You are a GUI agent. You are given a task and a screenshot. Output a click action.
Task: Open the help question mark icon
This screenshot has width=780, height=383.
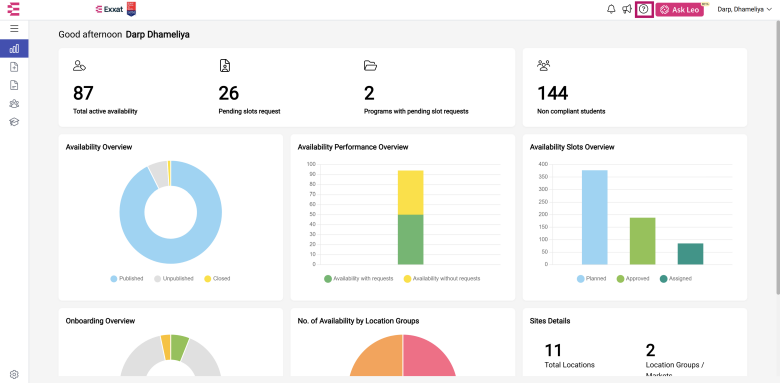[644, 9]
